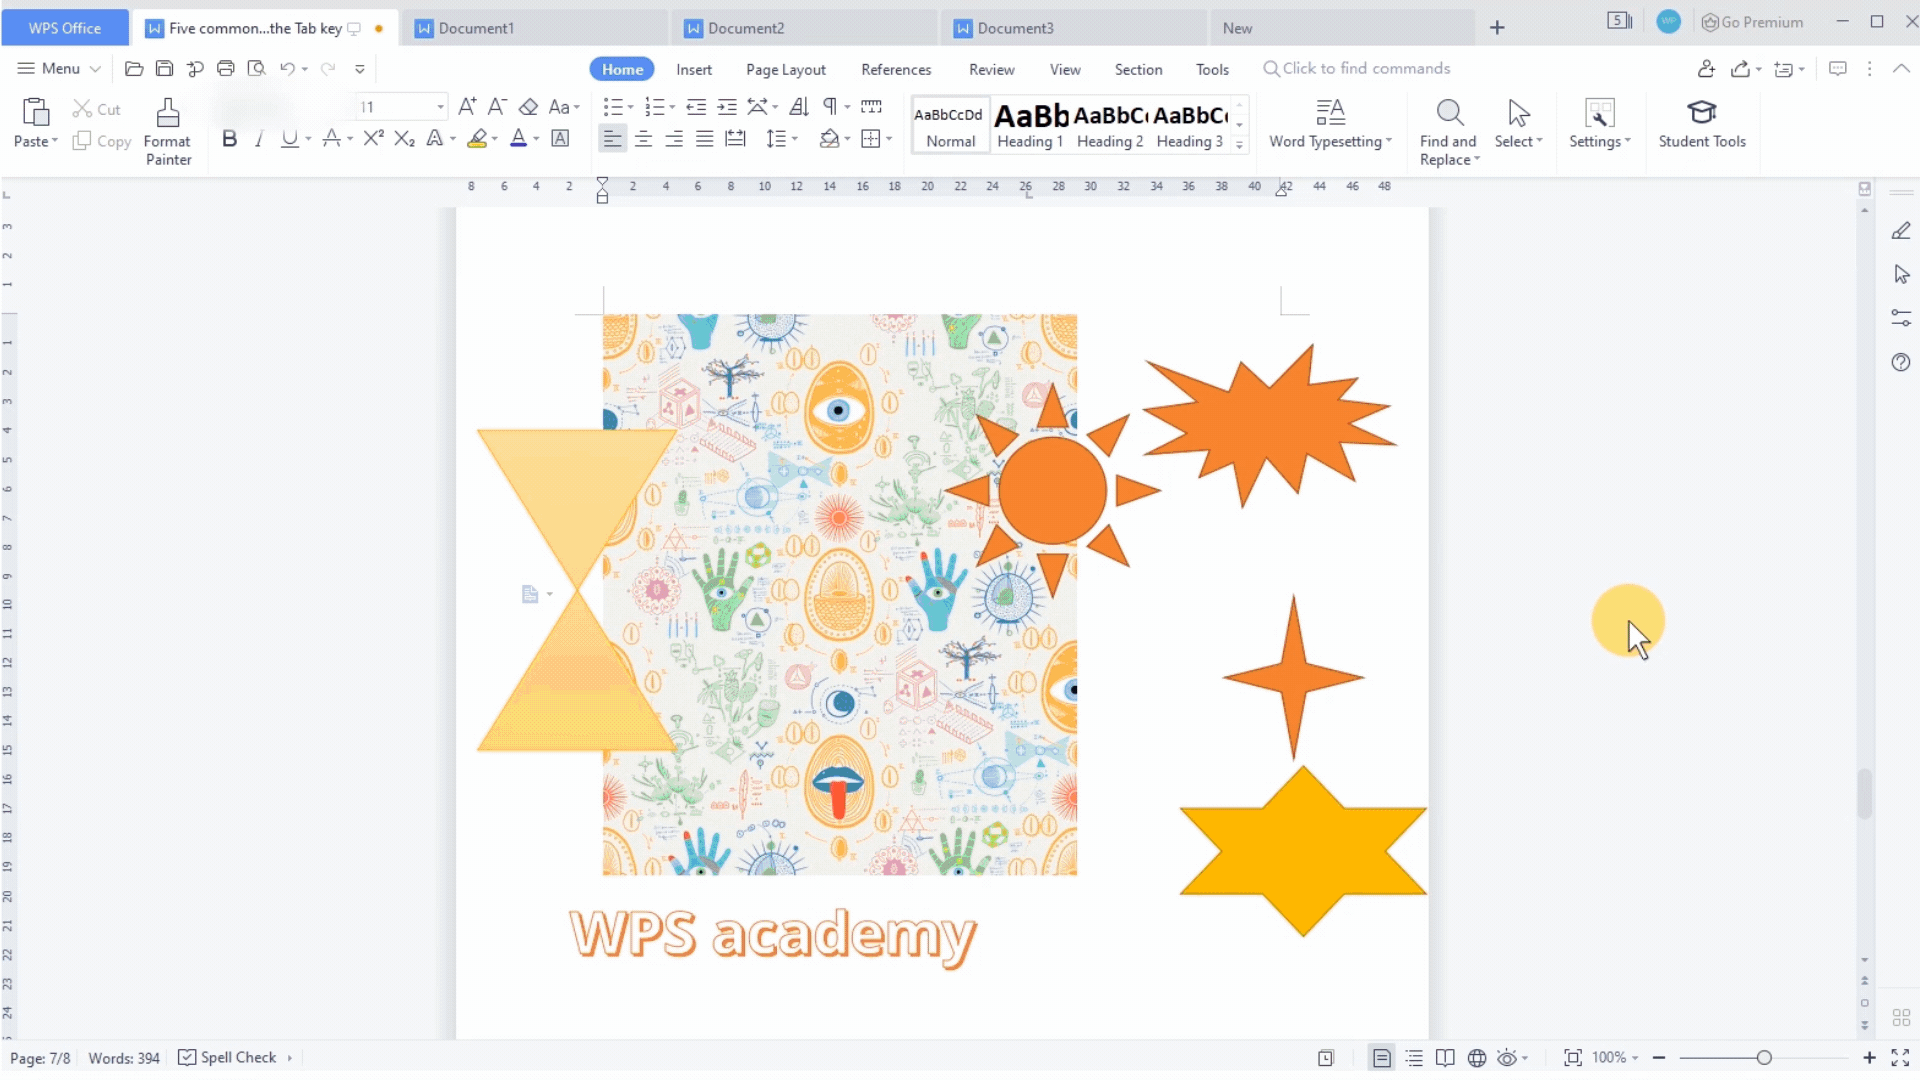Click the Superscript icon
The width and height of the screenshot is (1920, 1080).
point(373,139)
